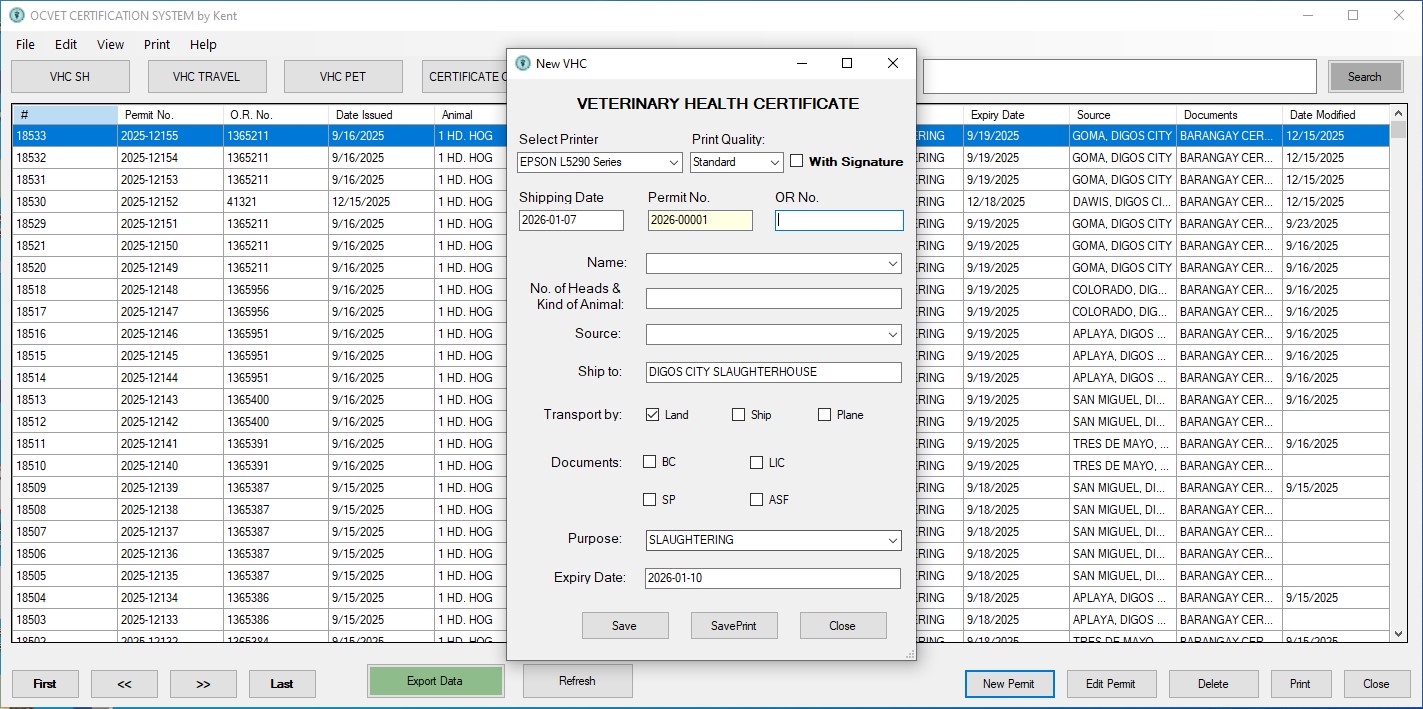The width and height of the screenshot is (1423, 709).
Task: Jump to Last page of records
Action: click(x=282, y=684)
